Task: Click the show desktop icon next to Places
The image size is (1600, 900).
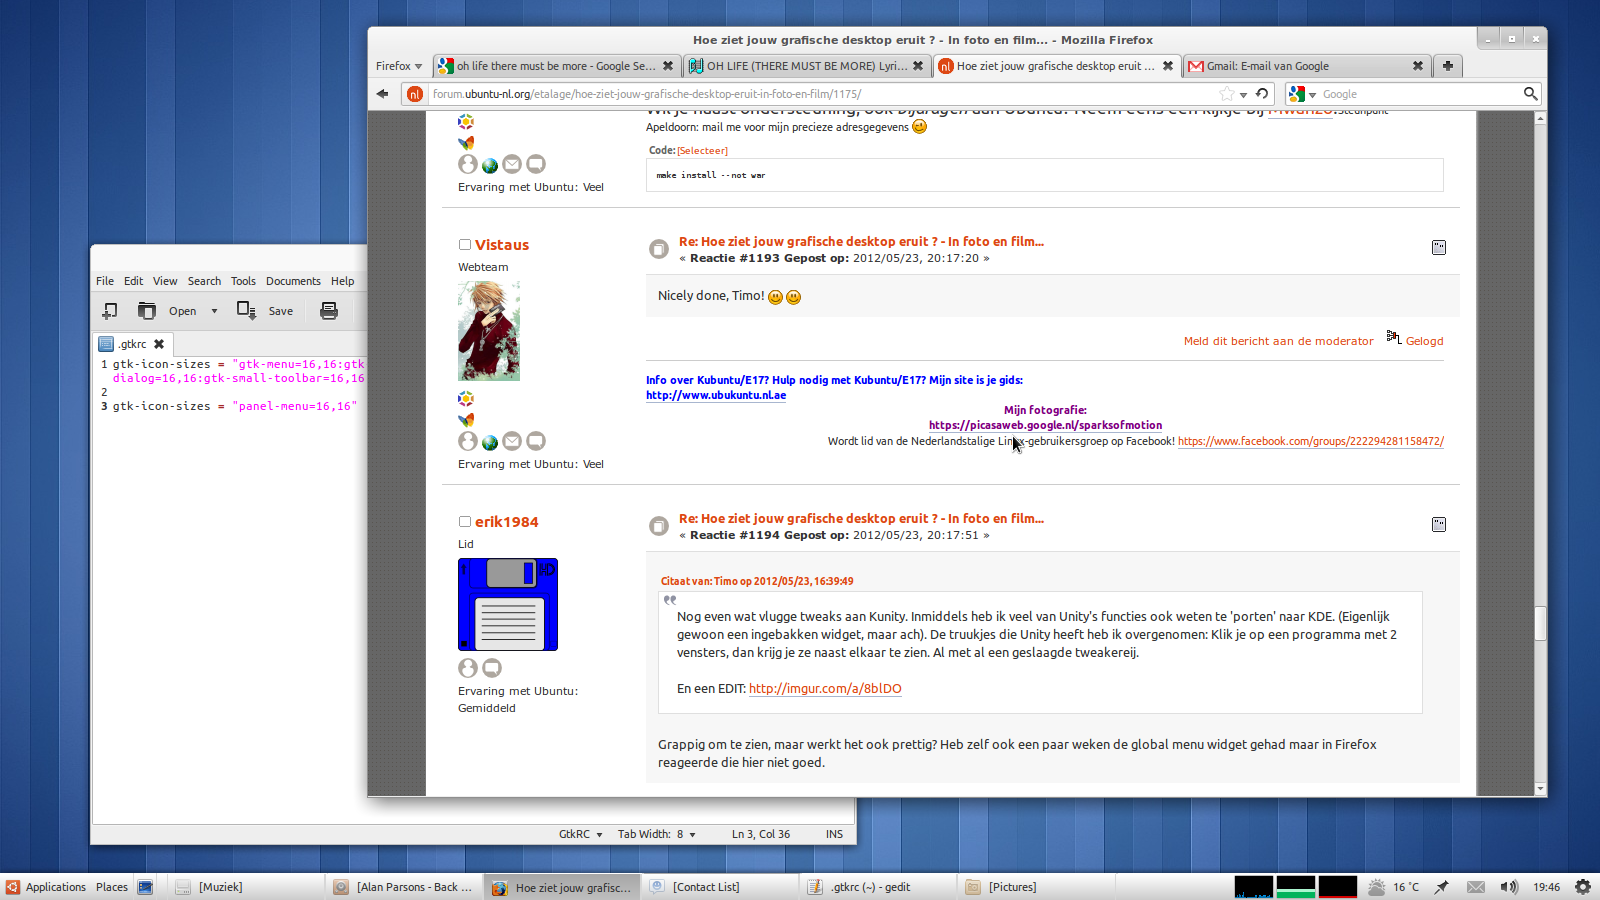Action: [145, 887]
